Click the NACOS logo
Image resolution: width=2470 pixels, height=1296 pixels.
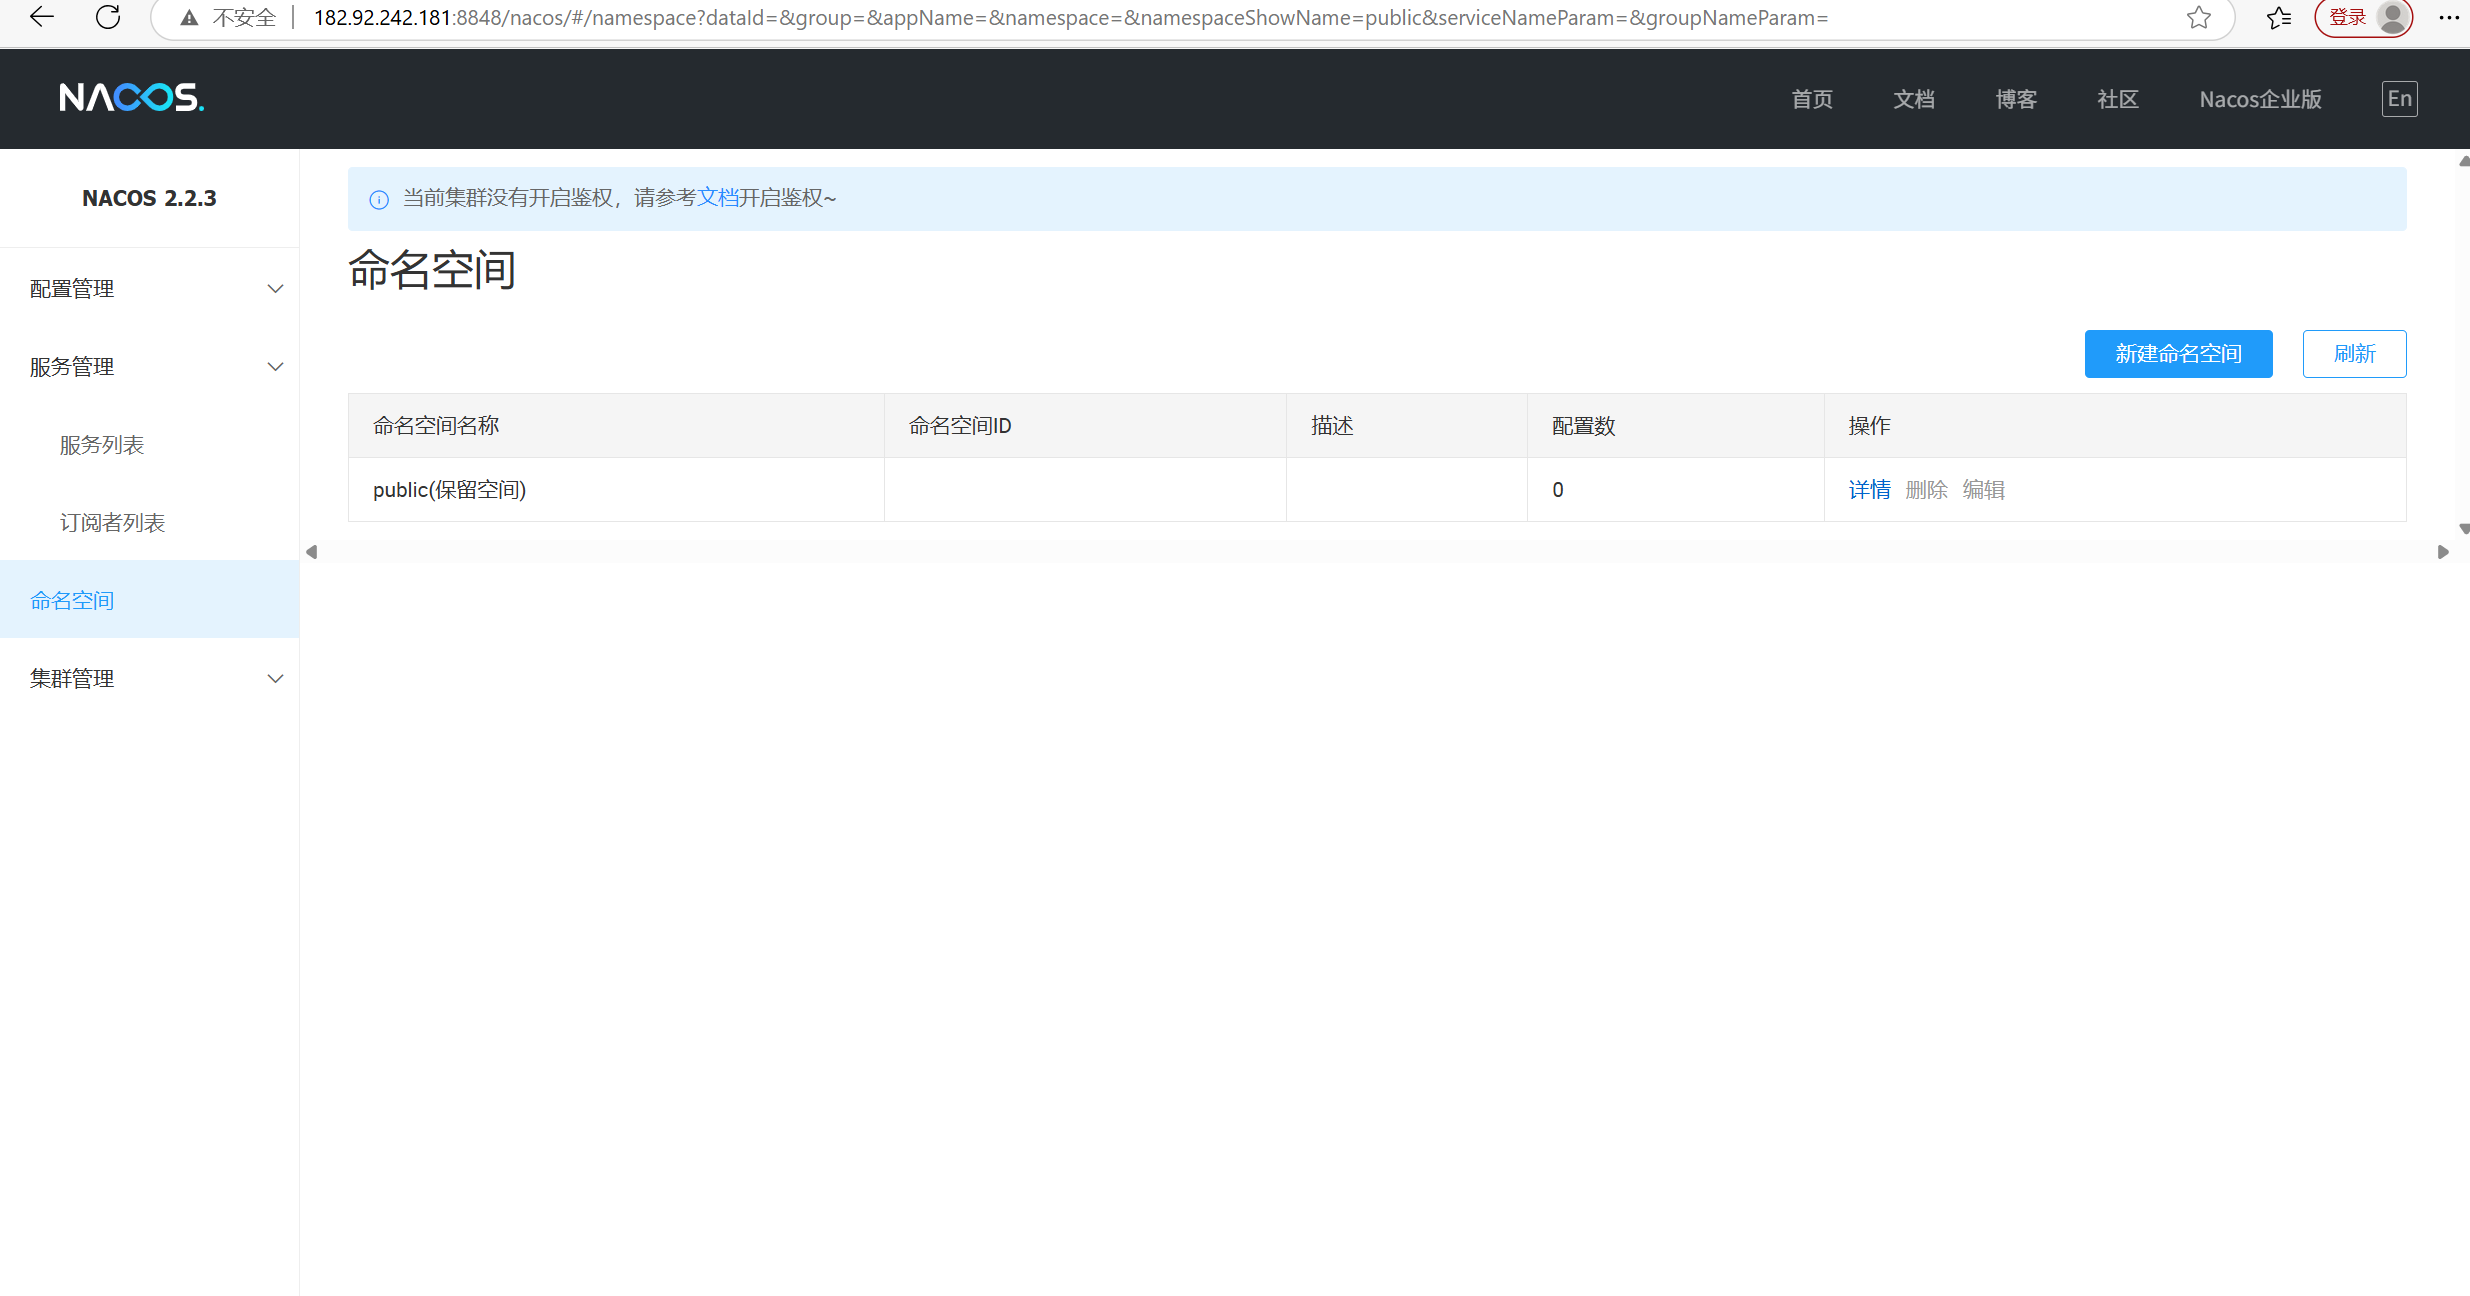click(x=131, y=98)
